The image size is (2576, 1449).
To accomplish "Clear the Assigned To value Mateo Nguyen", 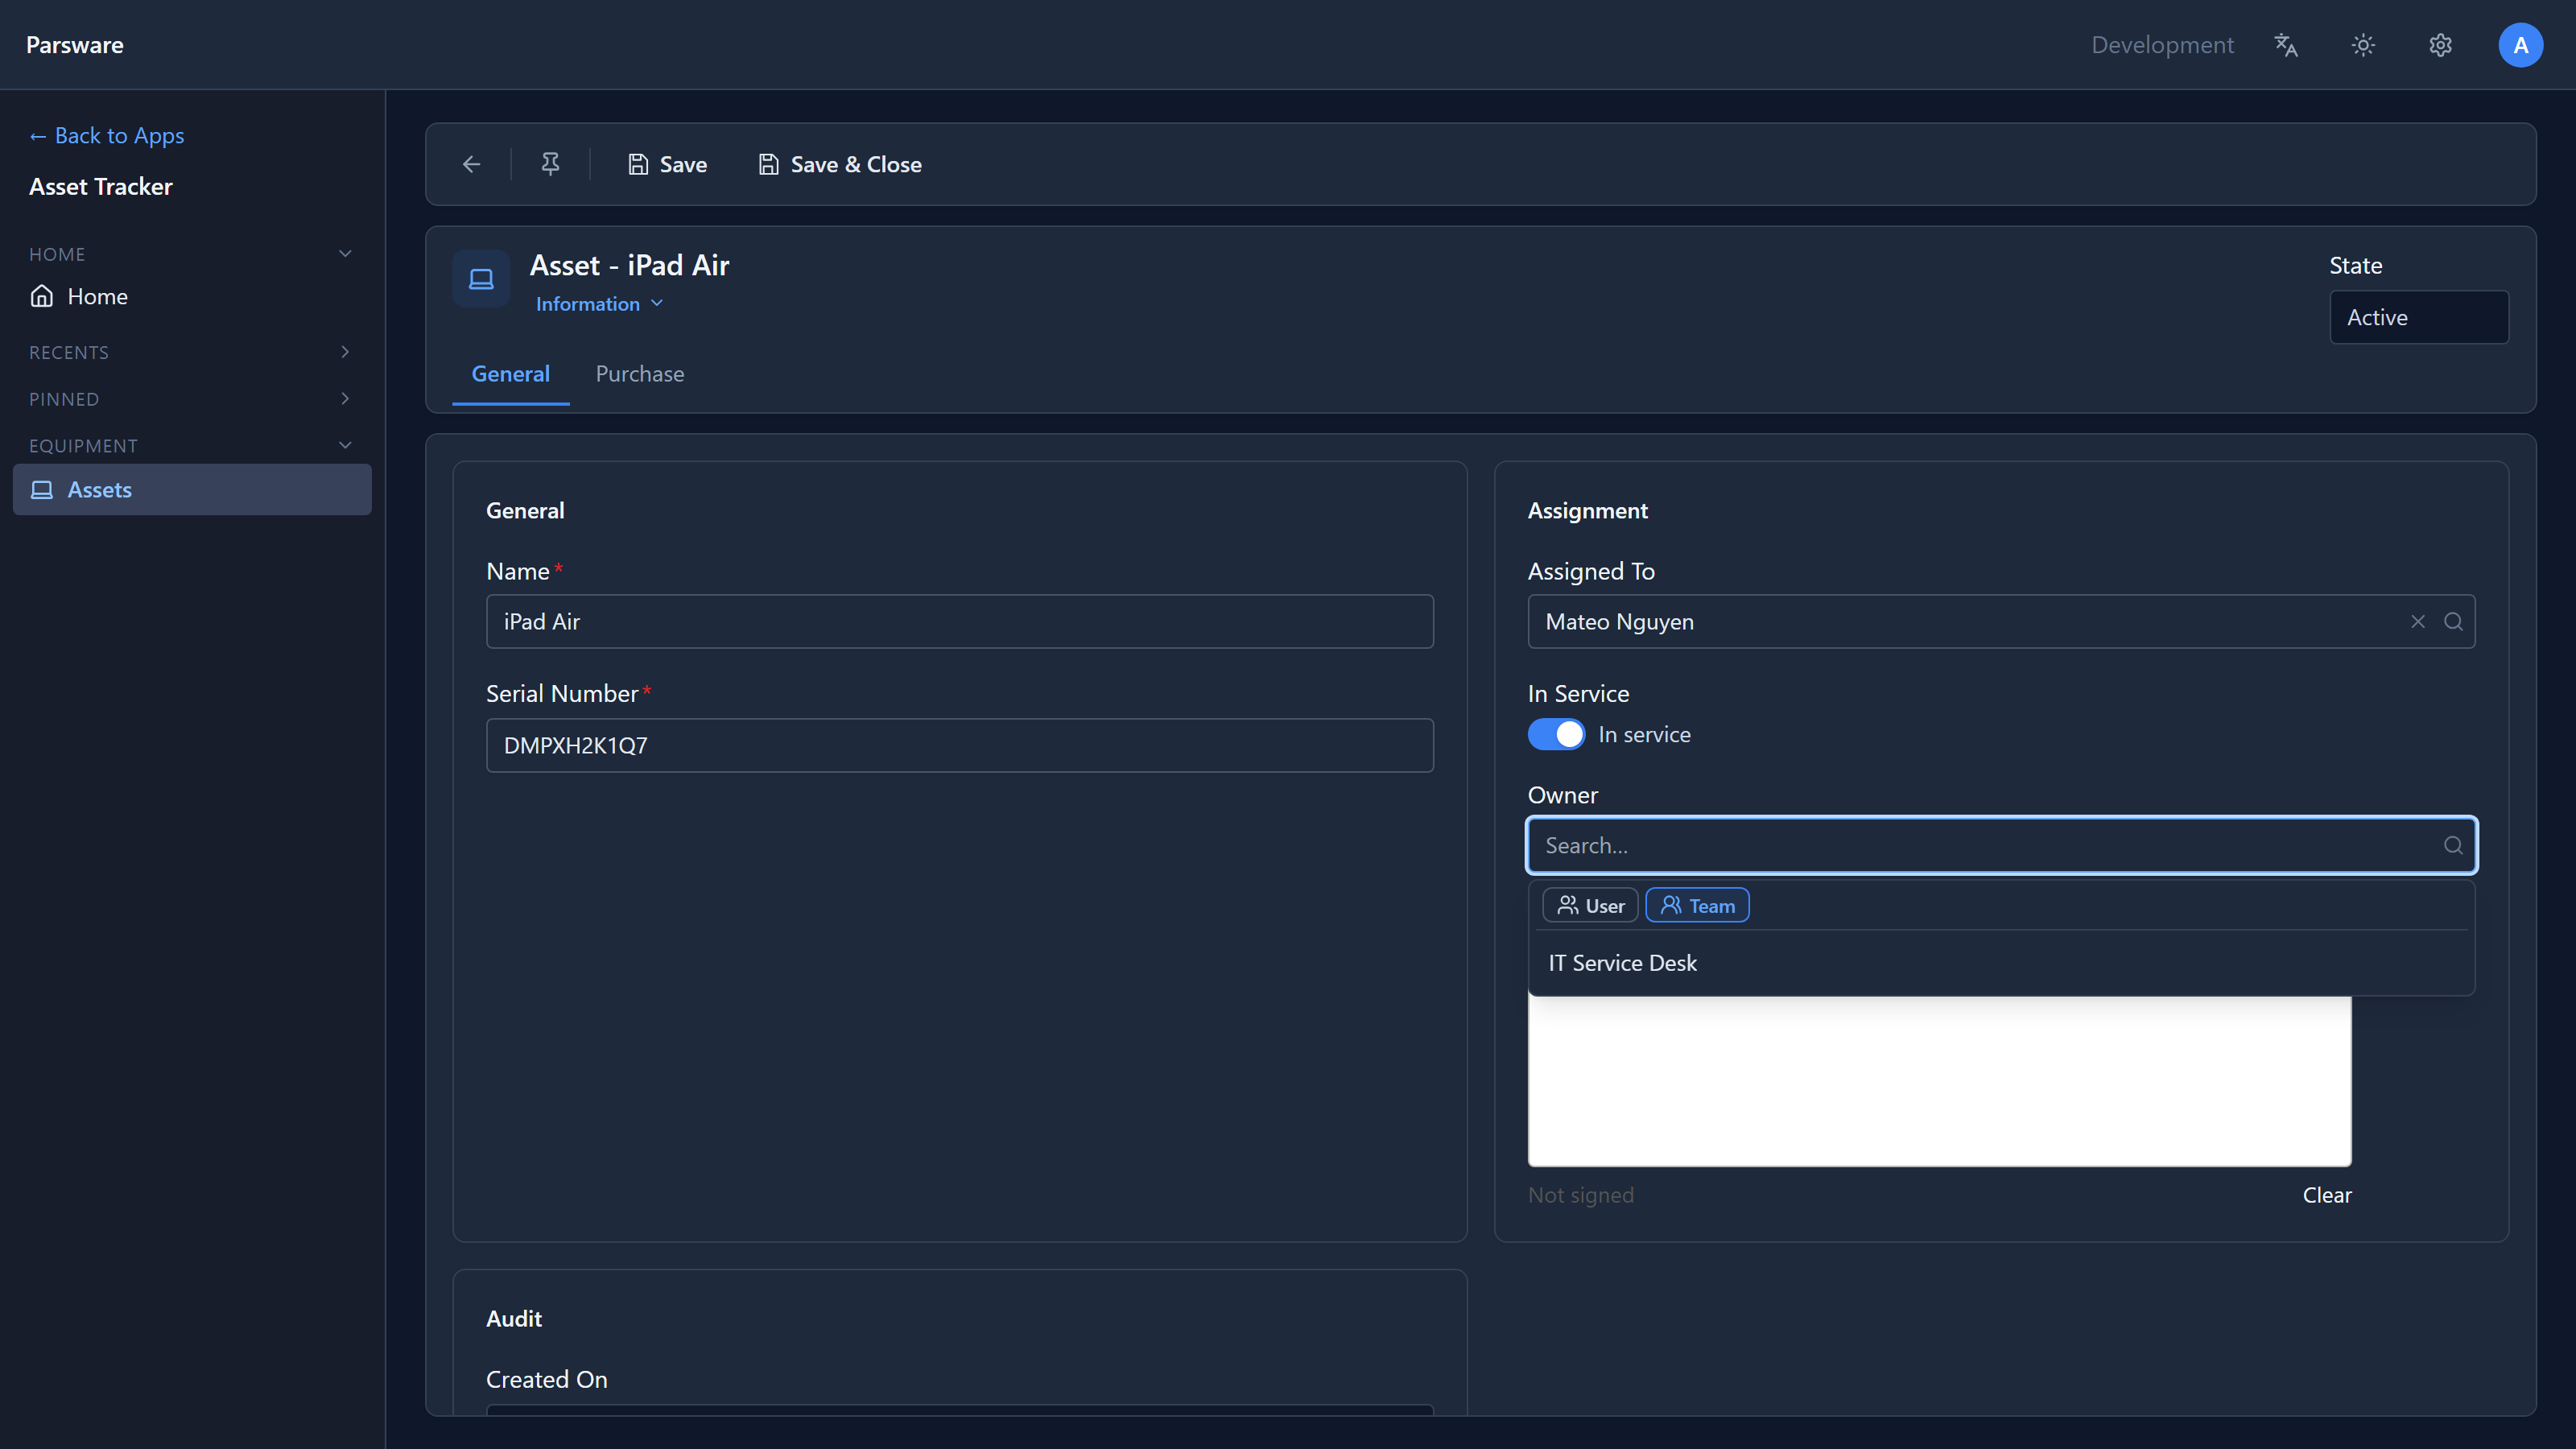I will 2417,622.
